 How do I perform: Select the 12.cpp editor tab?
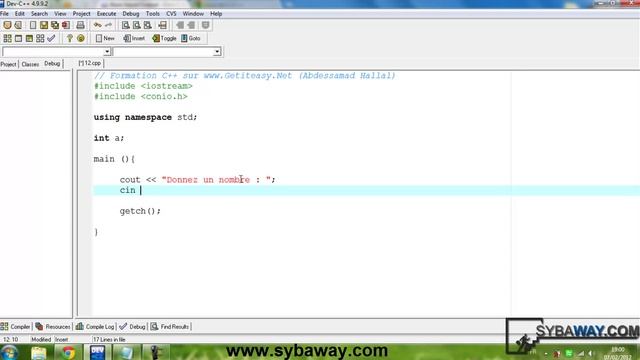click(90, 63)
